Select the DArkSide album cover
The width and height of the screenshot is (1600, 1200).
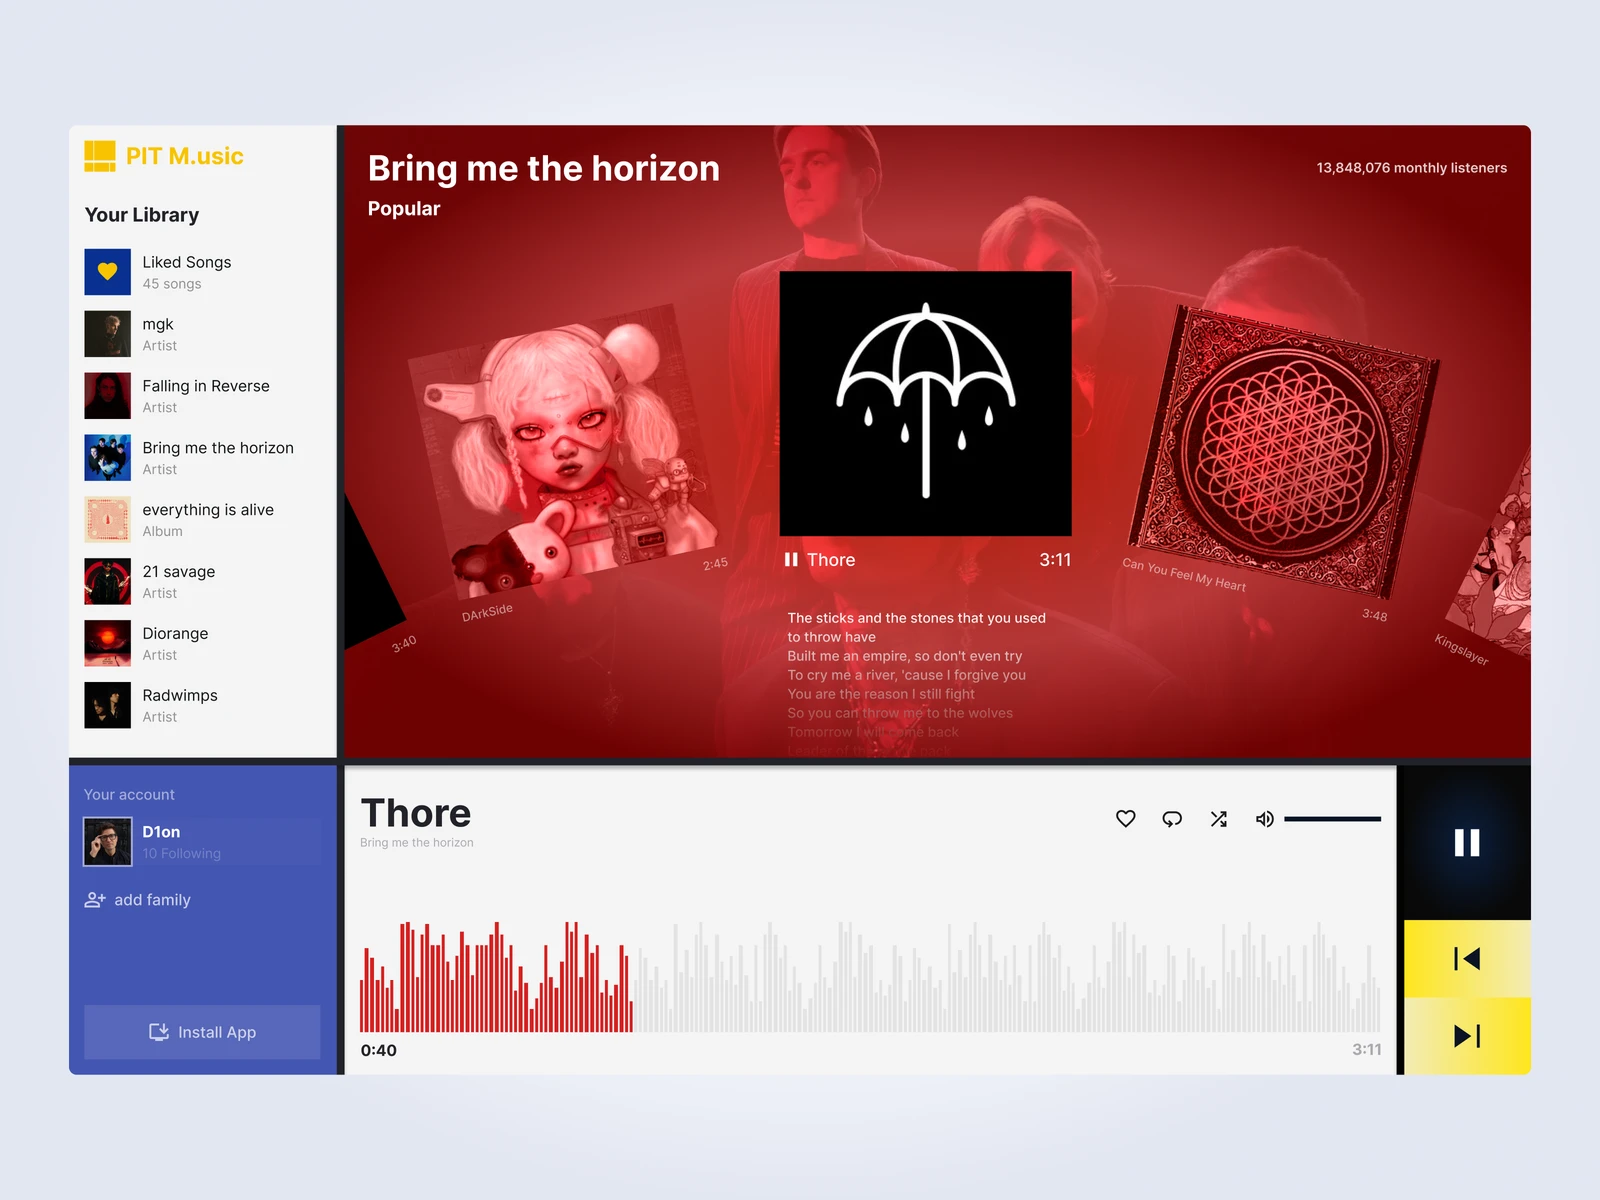[x=563, y=451]
